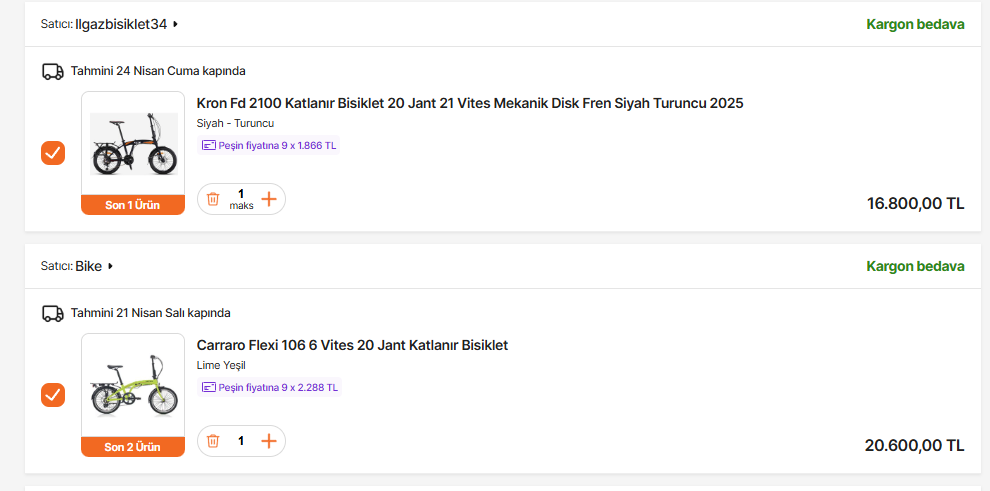Click installment card icon showing 9 x 1.866 TL
The height and width of the screenshot is (491, 990).
pyautogui.click(x=208, y=145)
